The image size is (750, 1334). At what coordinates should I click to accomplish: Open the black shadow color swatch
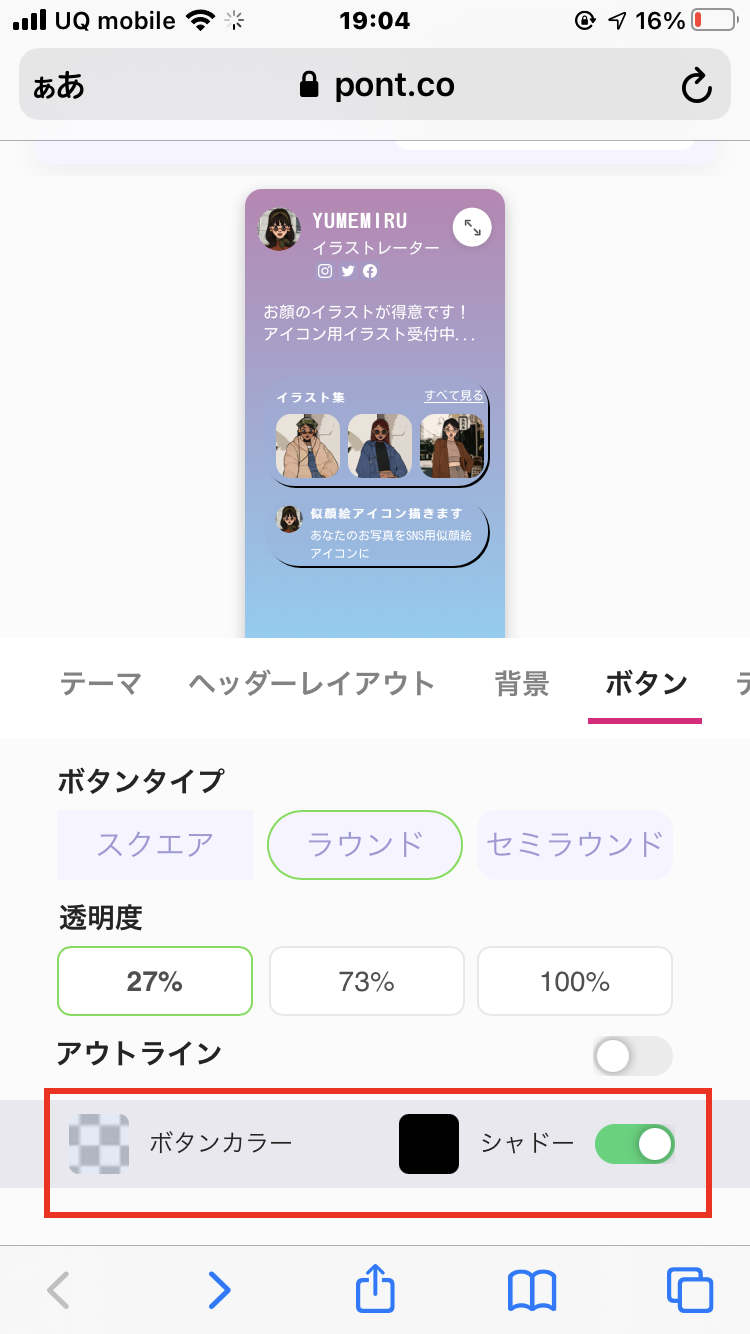tap(429, 1144)
